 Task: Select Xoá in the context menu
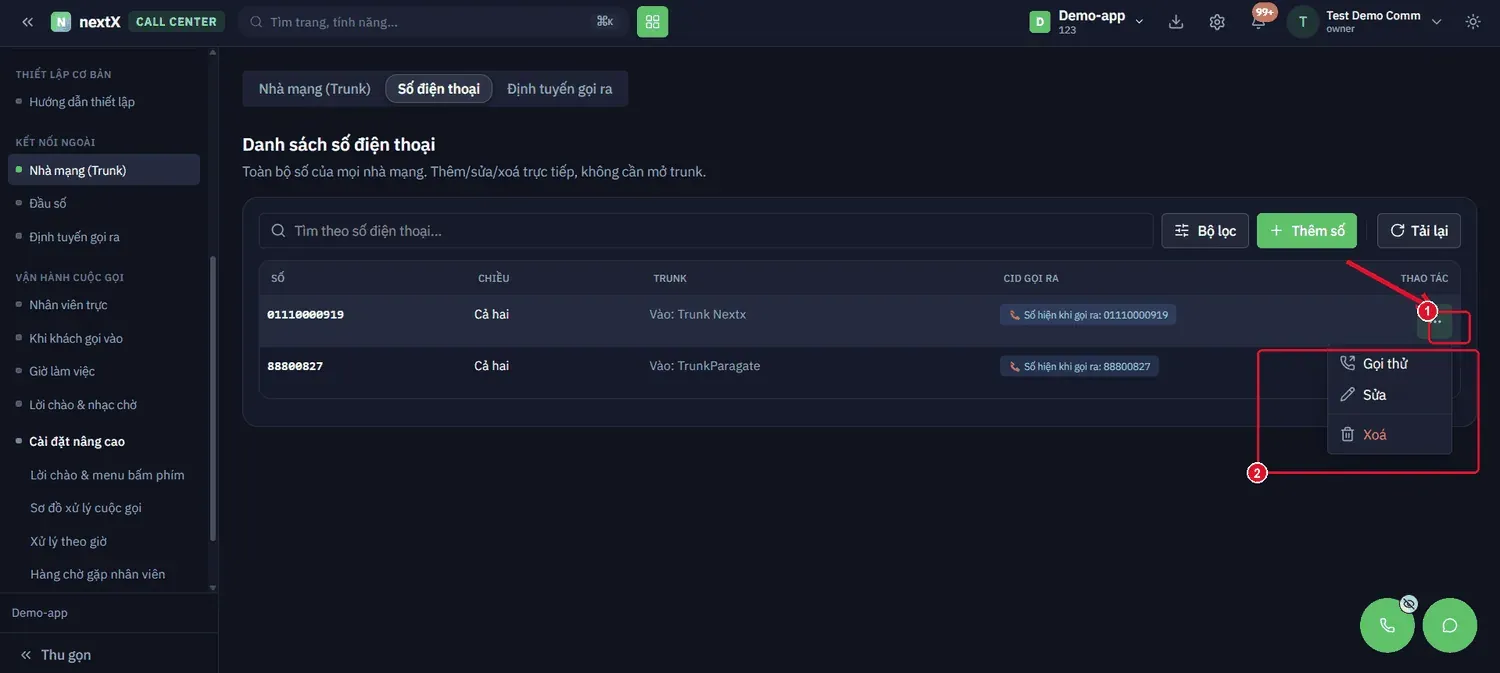click(x=1389, y=435)
